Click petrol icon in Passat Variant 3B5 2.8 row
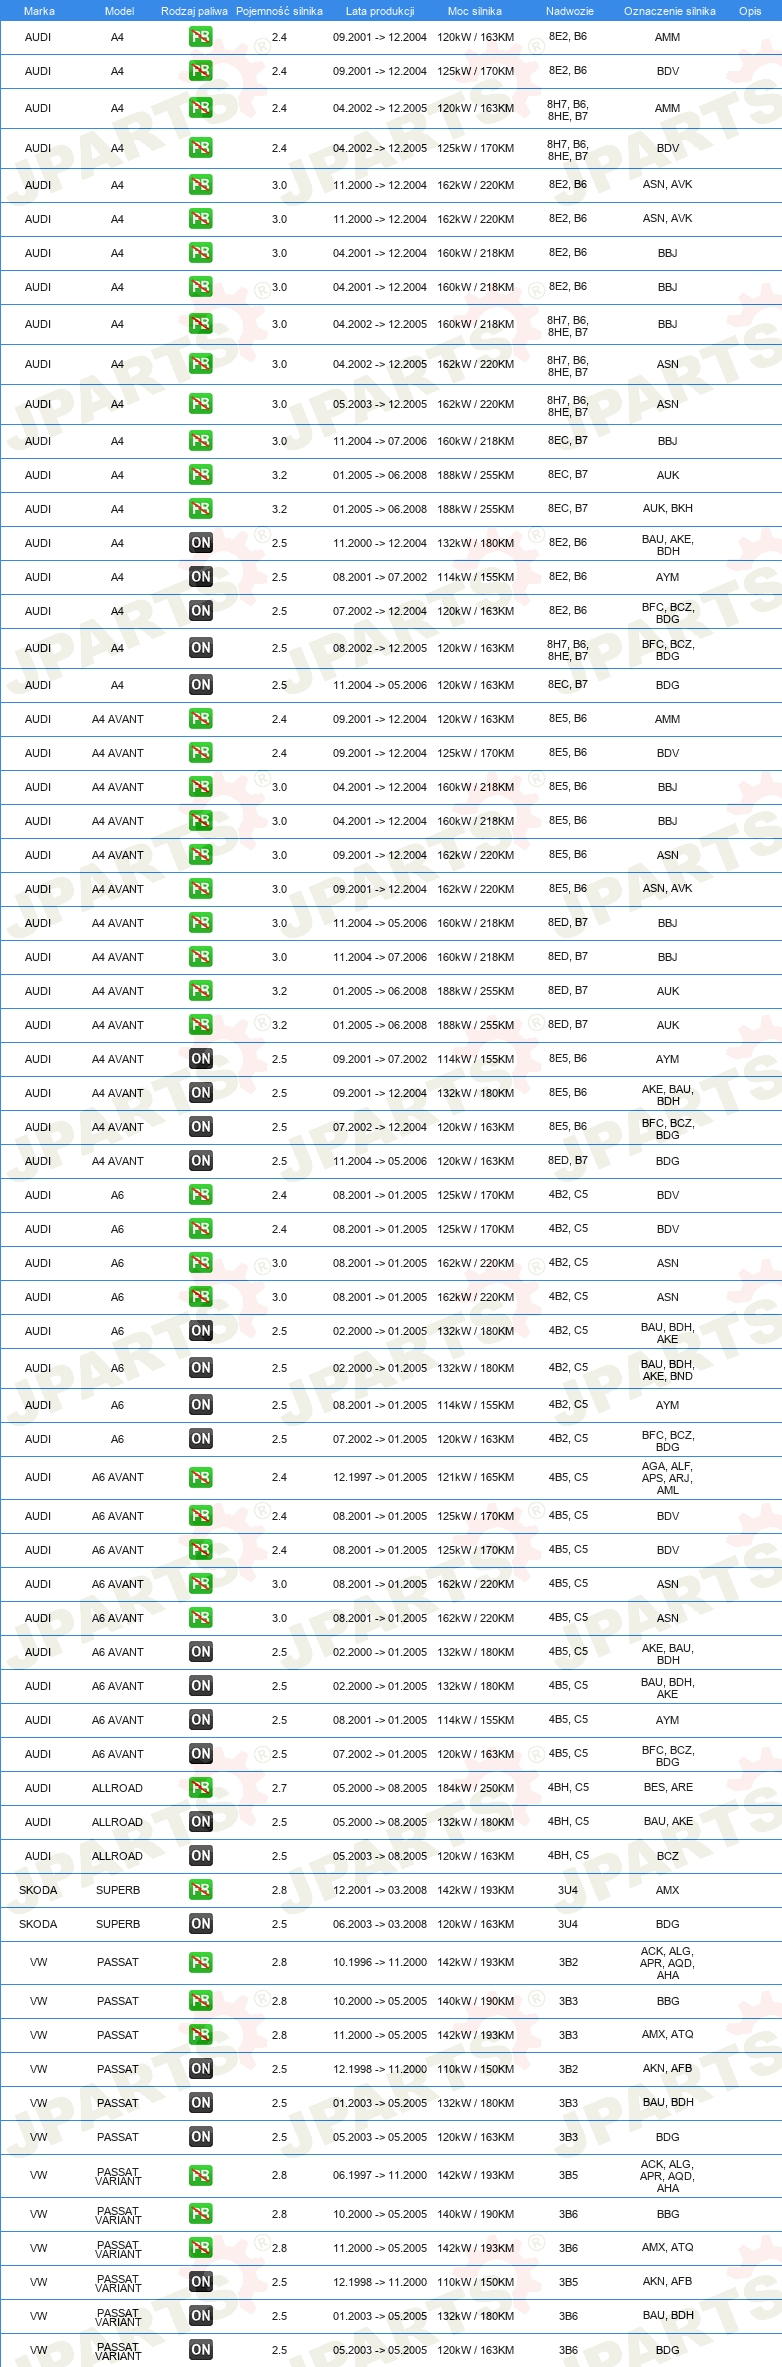The width and height of the screenshot is (782, 2367). 200,2175
